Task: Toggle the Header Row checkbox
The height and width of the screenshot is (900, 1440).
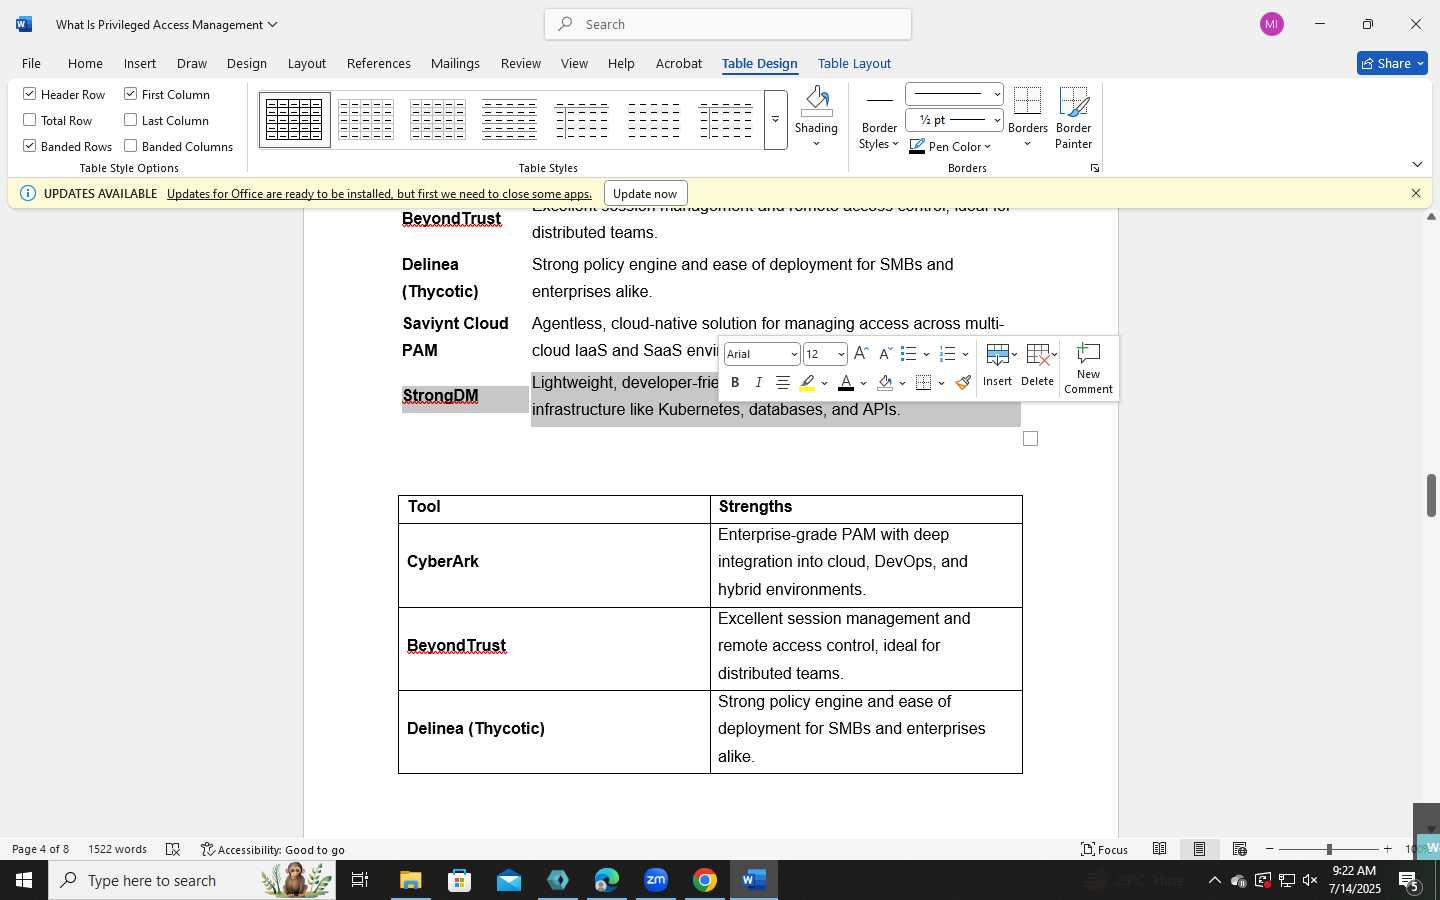Action: [64, 94]
